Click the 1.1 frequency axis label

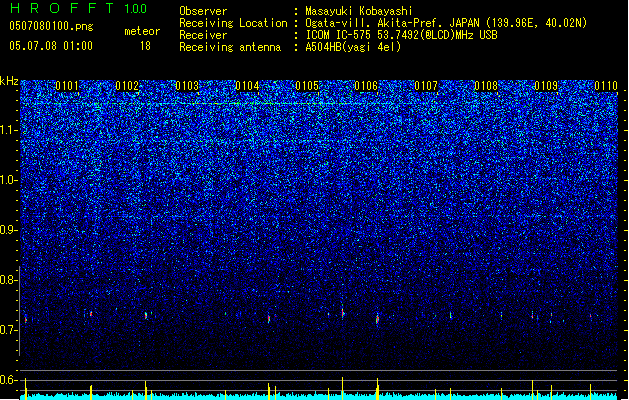point(9,130)
